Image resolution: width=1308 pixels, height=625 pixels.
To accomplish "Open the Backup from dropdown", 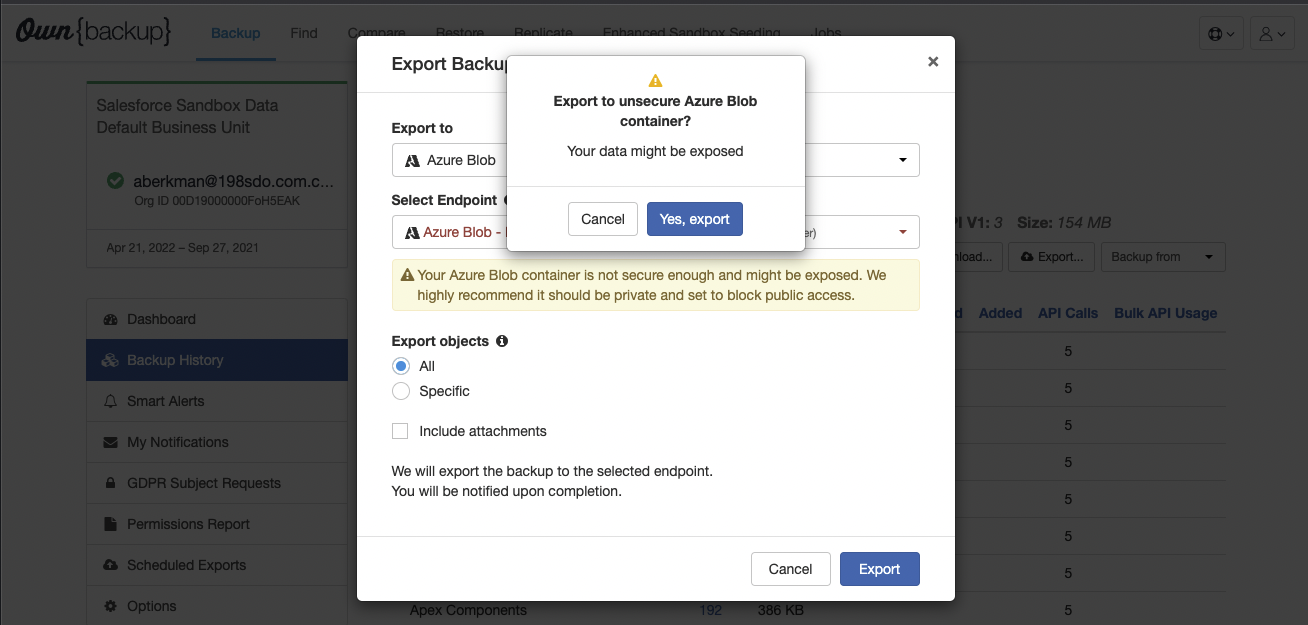I will pyautogui.click(x=1163, y=257).
